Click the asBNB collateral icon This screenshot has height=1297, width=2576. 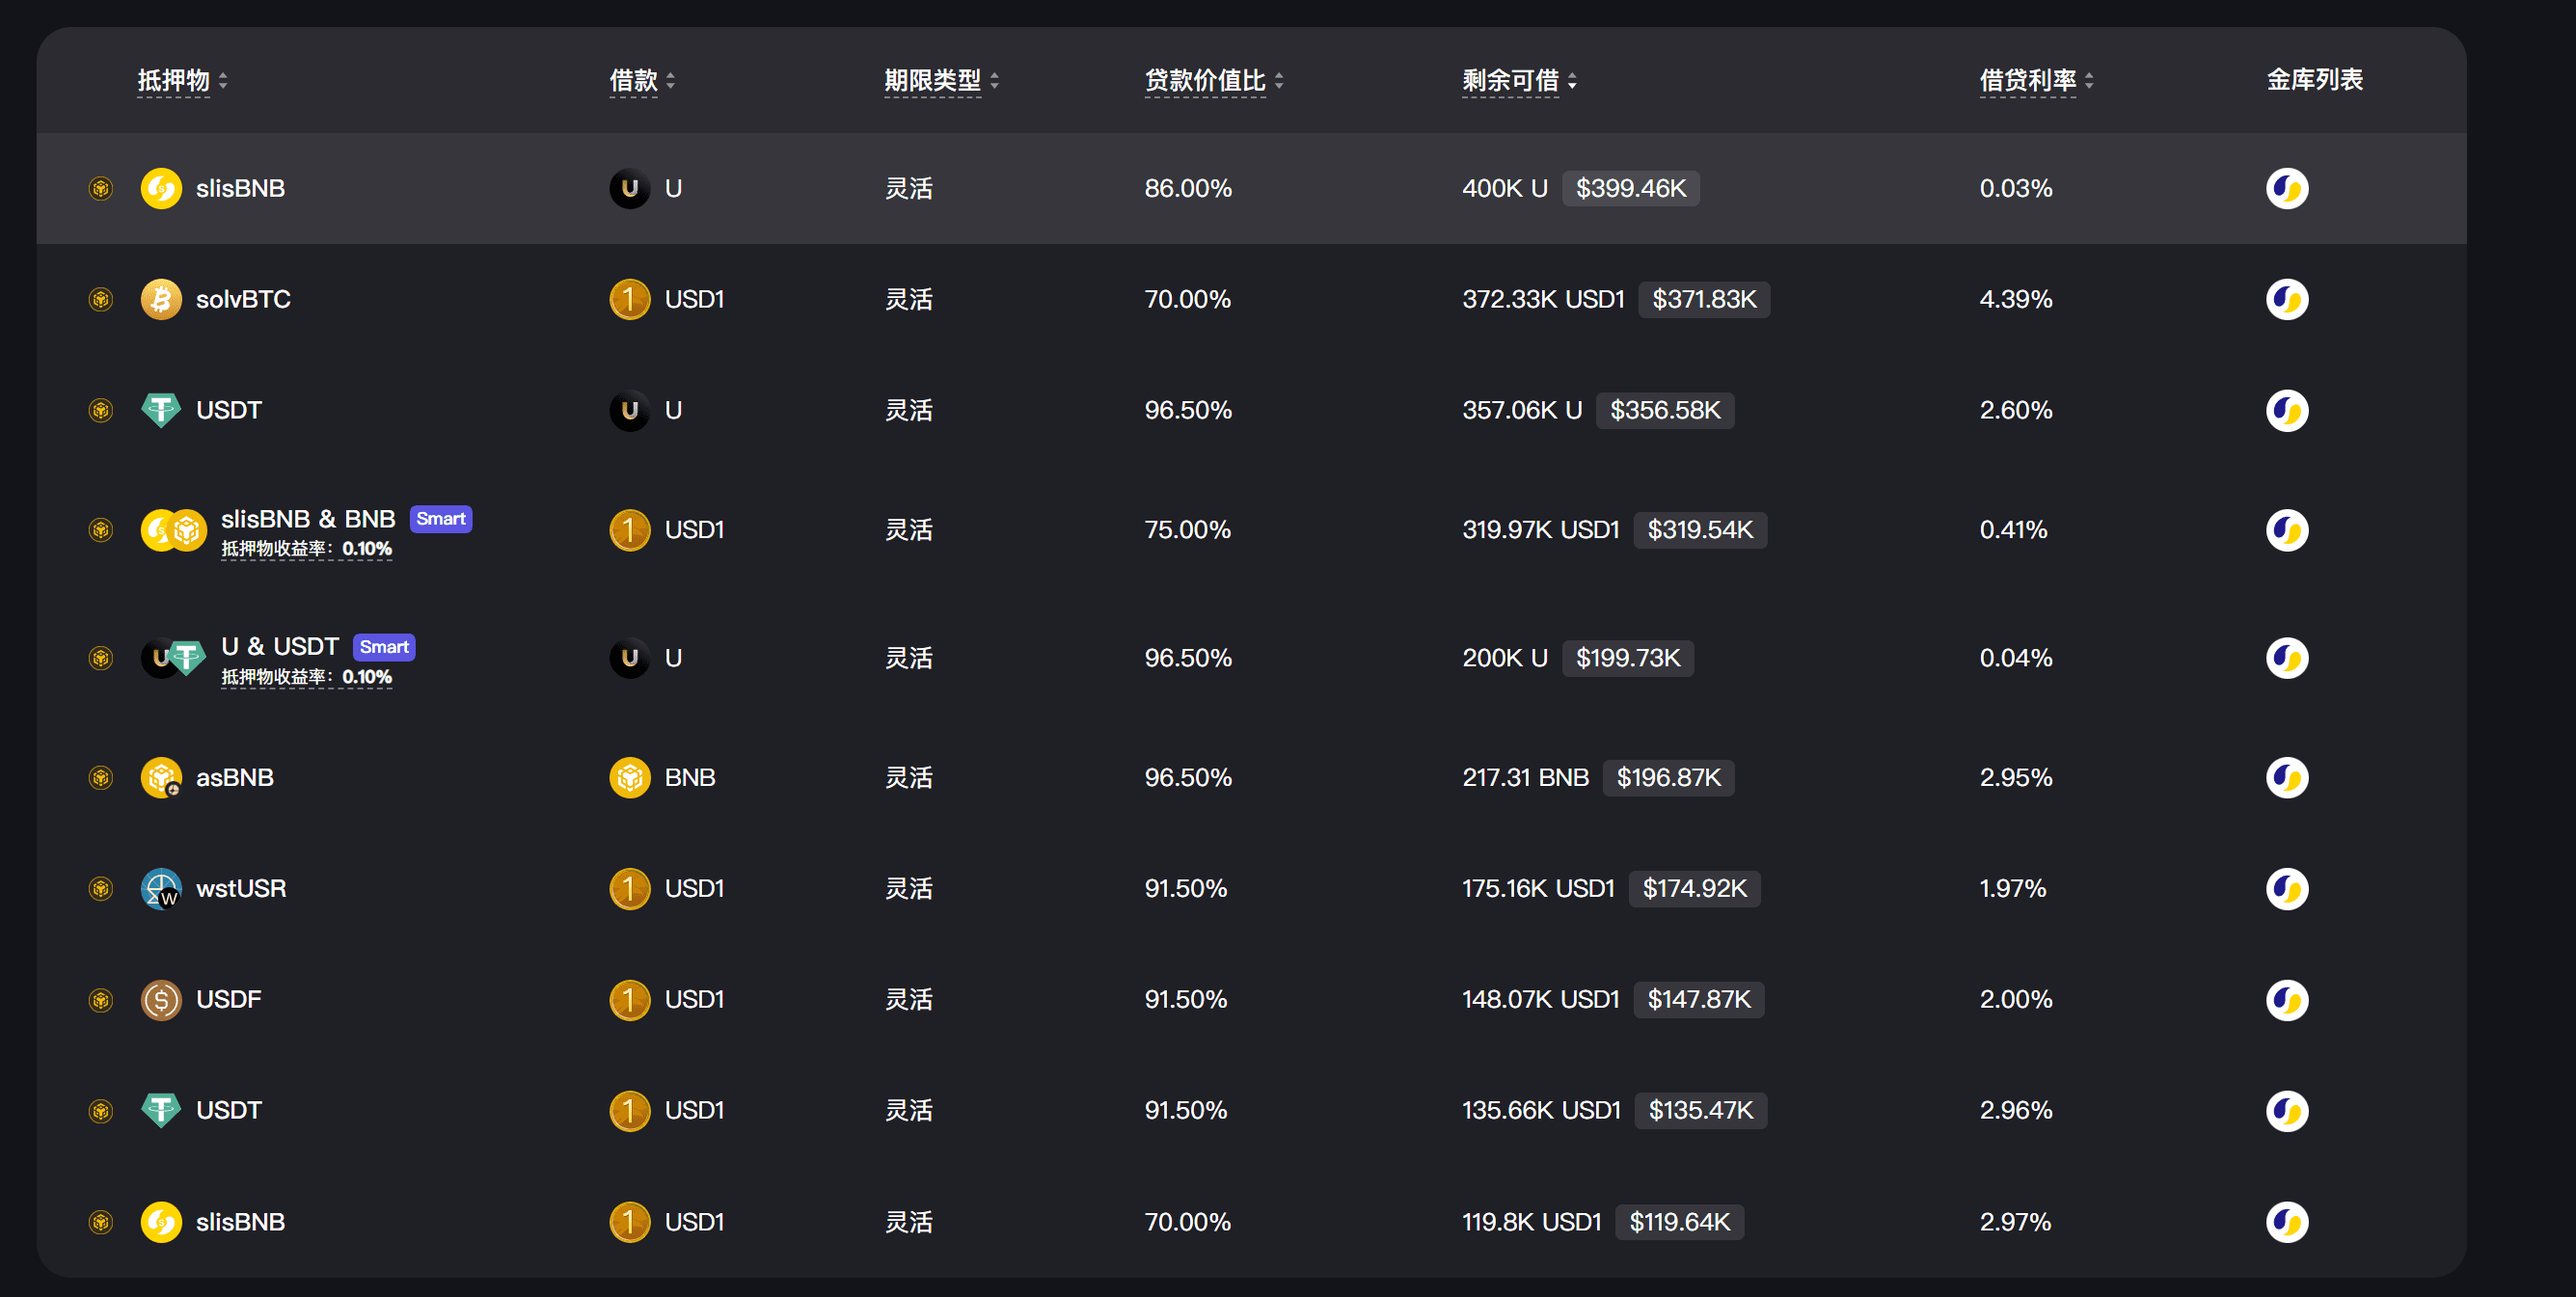[161, 777]
